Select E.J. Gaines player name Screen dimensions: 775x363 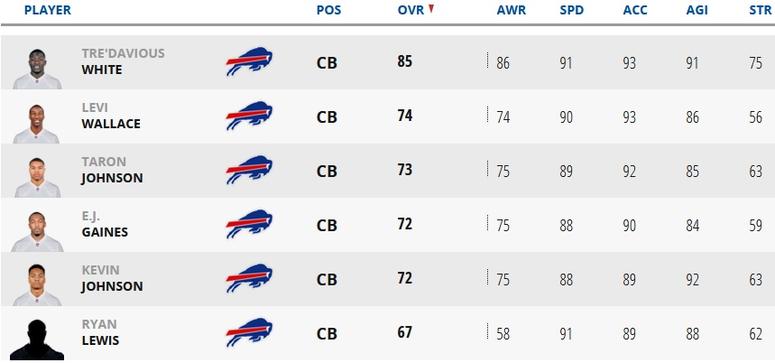105,224
